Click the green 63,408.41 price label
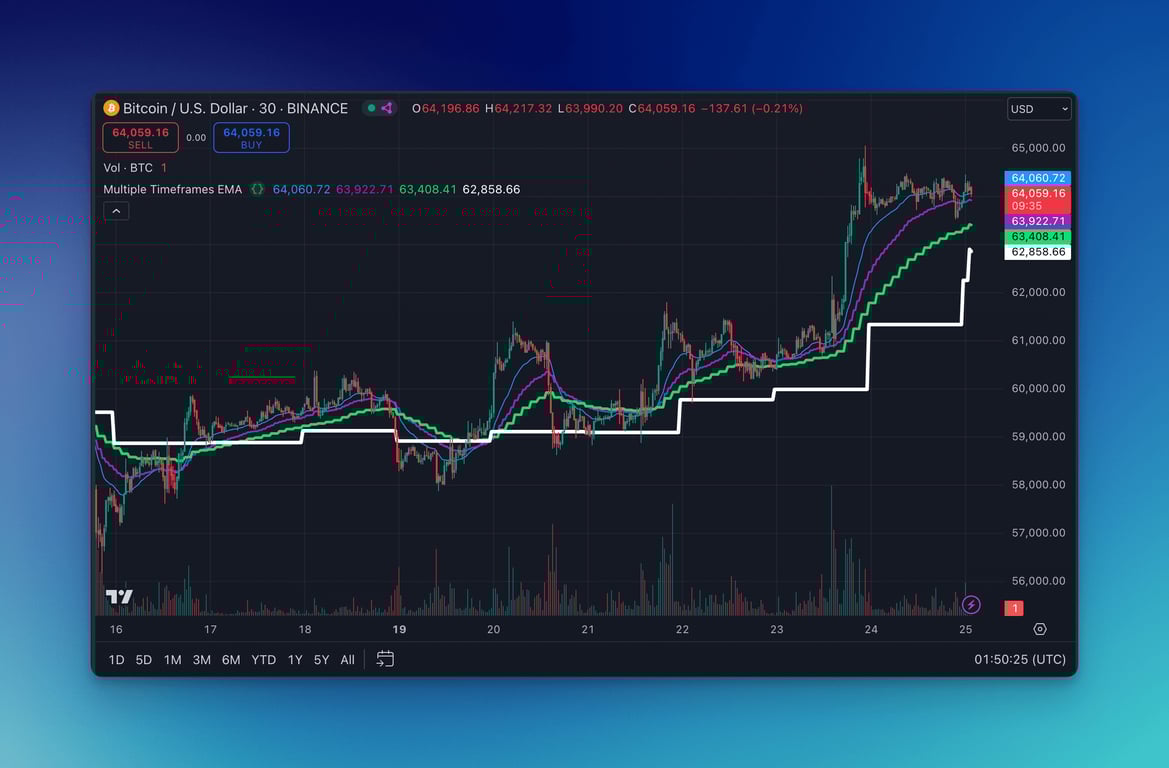The width and height of the screenshot is (1169, 768). point(1037,237)
